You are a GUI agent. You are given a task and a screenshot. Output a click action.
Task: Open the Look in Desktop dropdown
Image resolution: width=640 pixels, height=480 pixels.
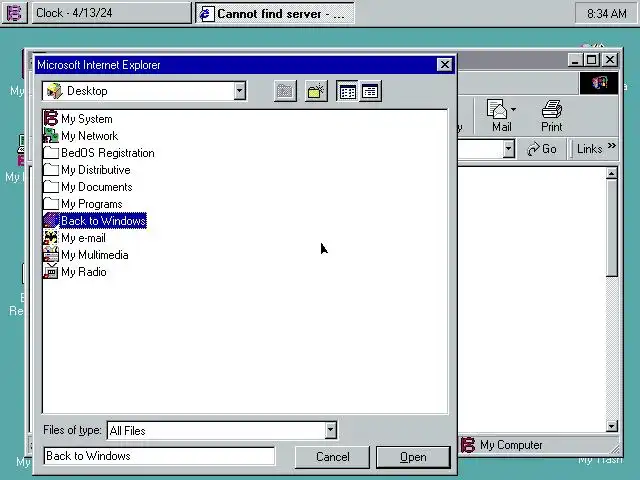[x=240, y=91]
